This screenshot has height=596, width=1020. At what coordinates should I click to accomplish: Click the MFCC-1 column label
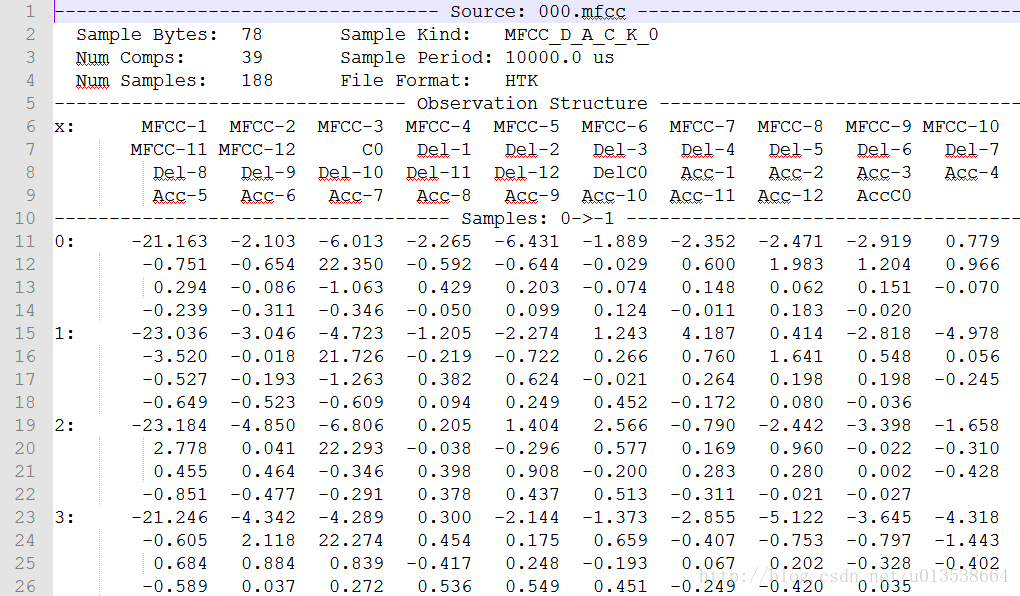(174, 127)
